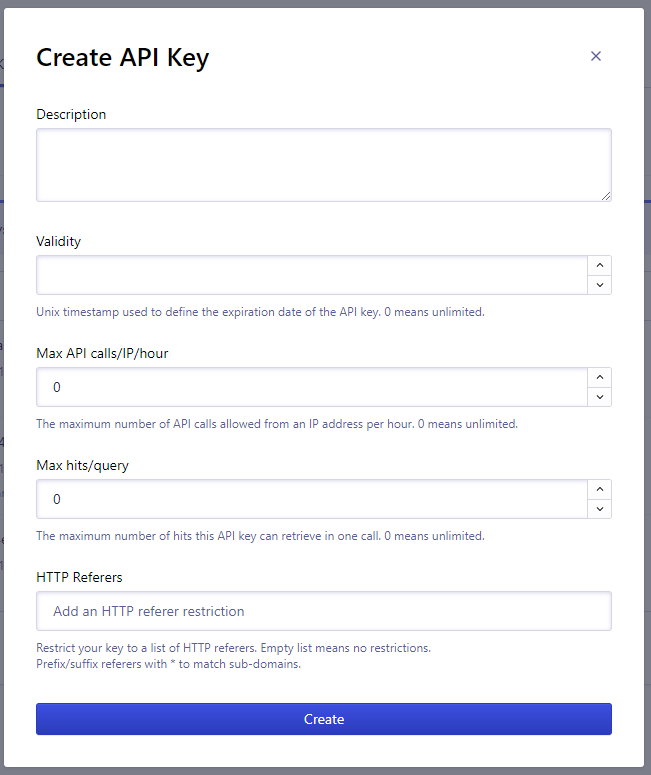This screenshot has width=651, height=775.
Task: Click the Max hits/query label
Action: point(82,465)
